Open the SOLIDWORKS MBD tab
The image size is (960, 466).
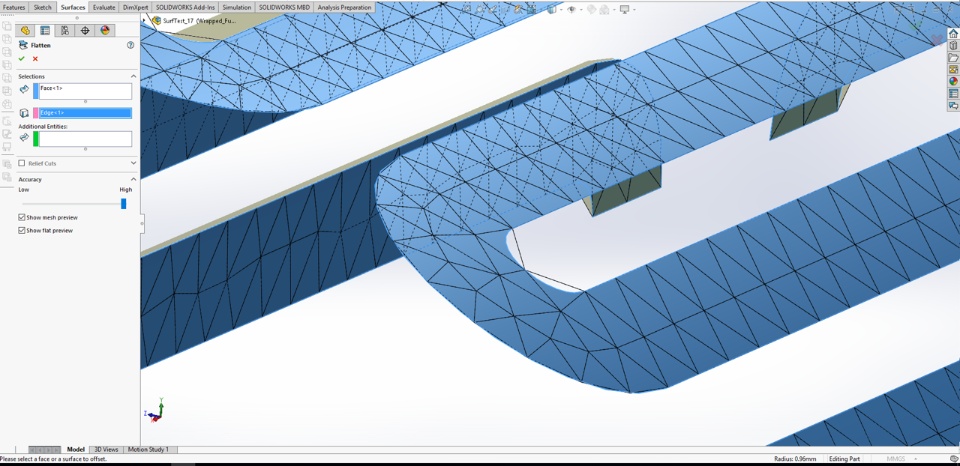(284, 7)
